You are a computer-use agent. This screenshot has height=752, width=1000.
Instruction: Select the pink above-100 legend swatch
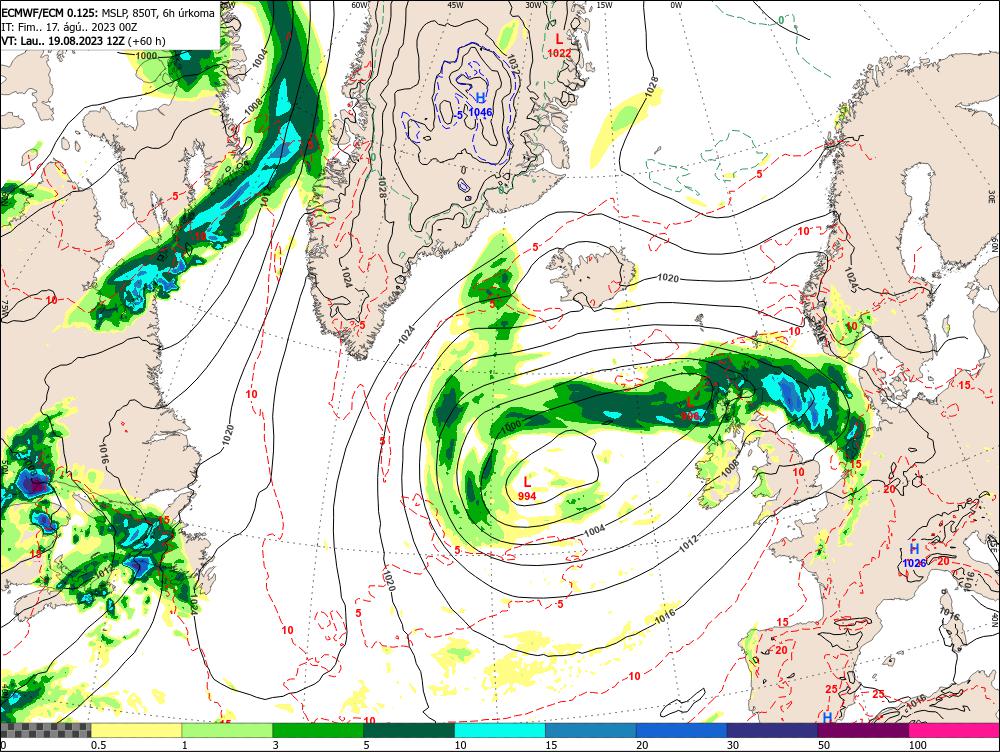coord(954,730)
